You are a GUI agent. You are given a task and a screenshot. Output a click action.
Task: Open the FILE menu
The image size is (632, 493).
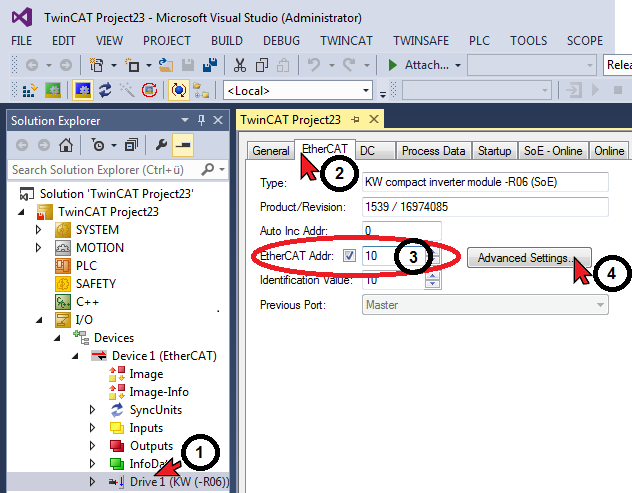(21, 41)
